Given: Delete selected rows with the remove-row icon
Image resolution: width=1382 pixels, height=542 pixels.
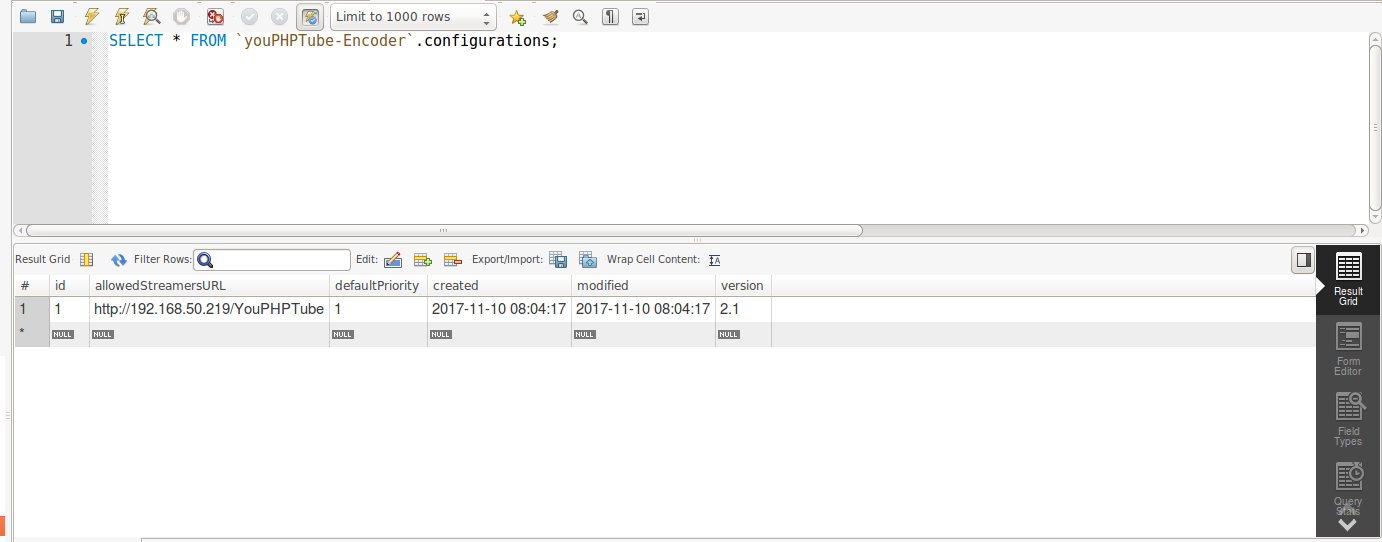Looking at the screenshot, I should [x=453, y=260].
